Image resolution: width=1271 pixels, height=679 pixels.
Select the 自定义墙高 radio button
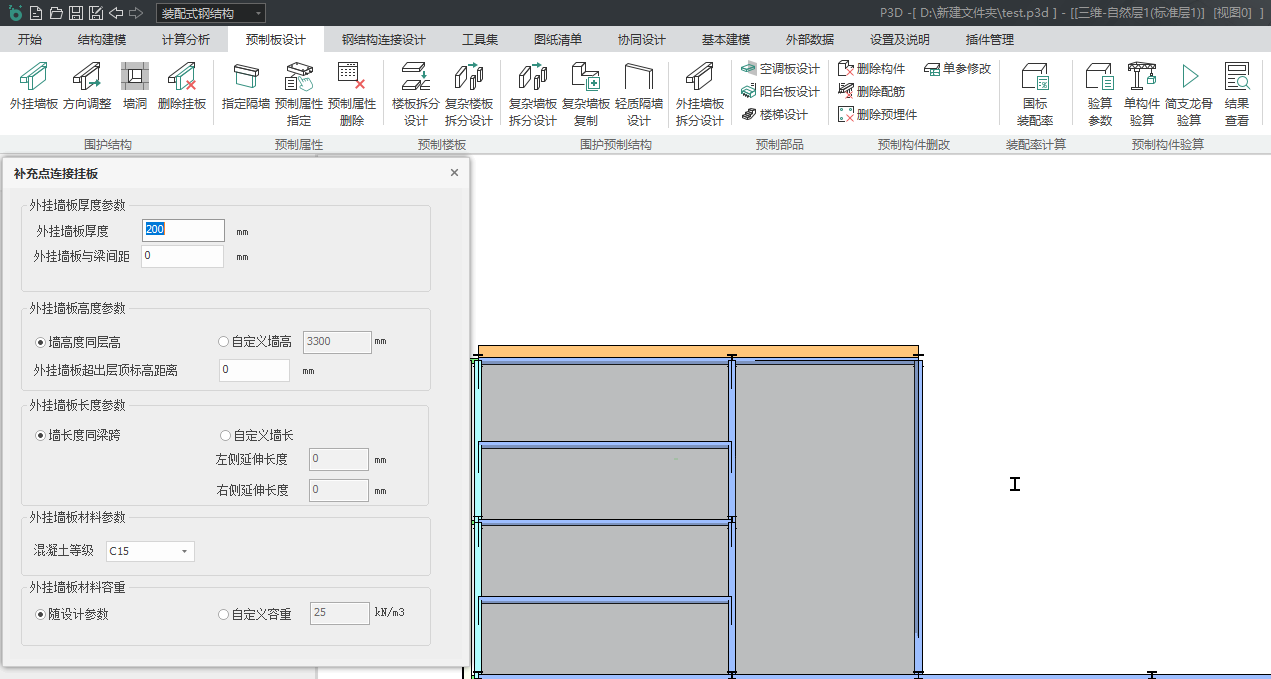point(224,342)
